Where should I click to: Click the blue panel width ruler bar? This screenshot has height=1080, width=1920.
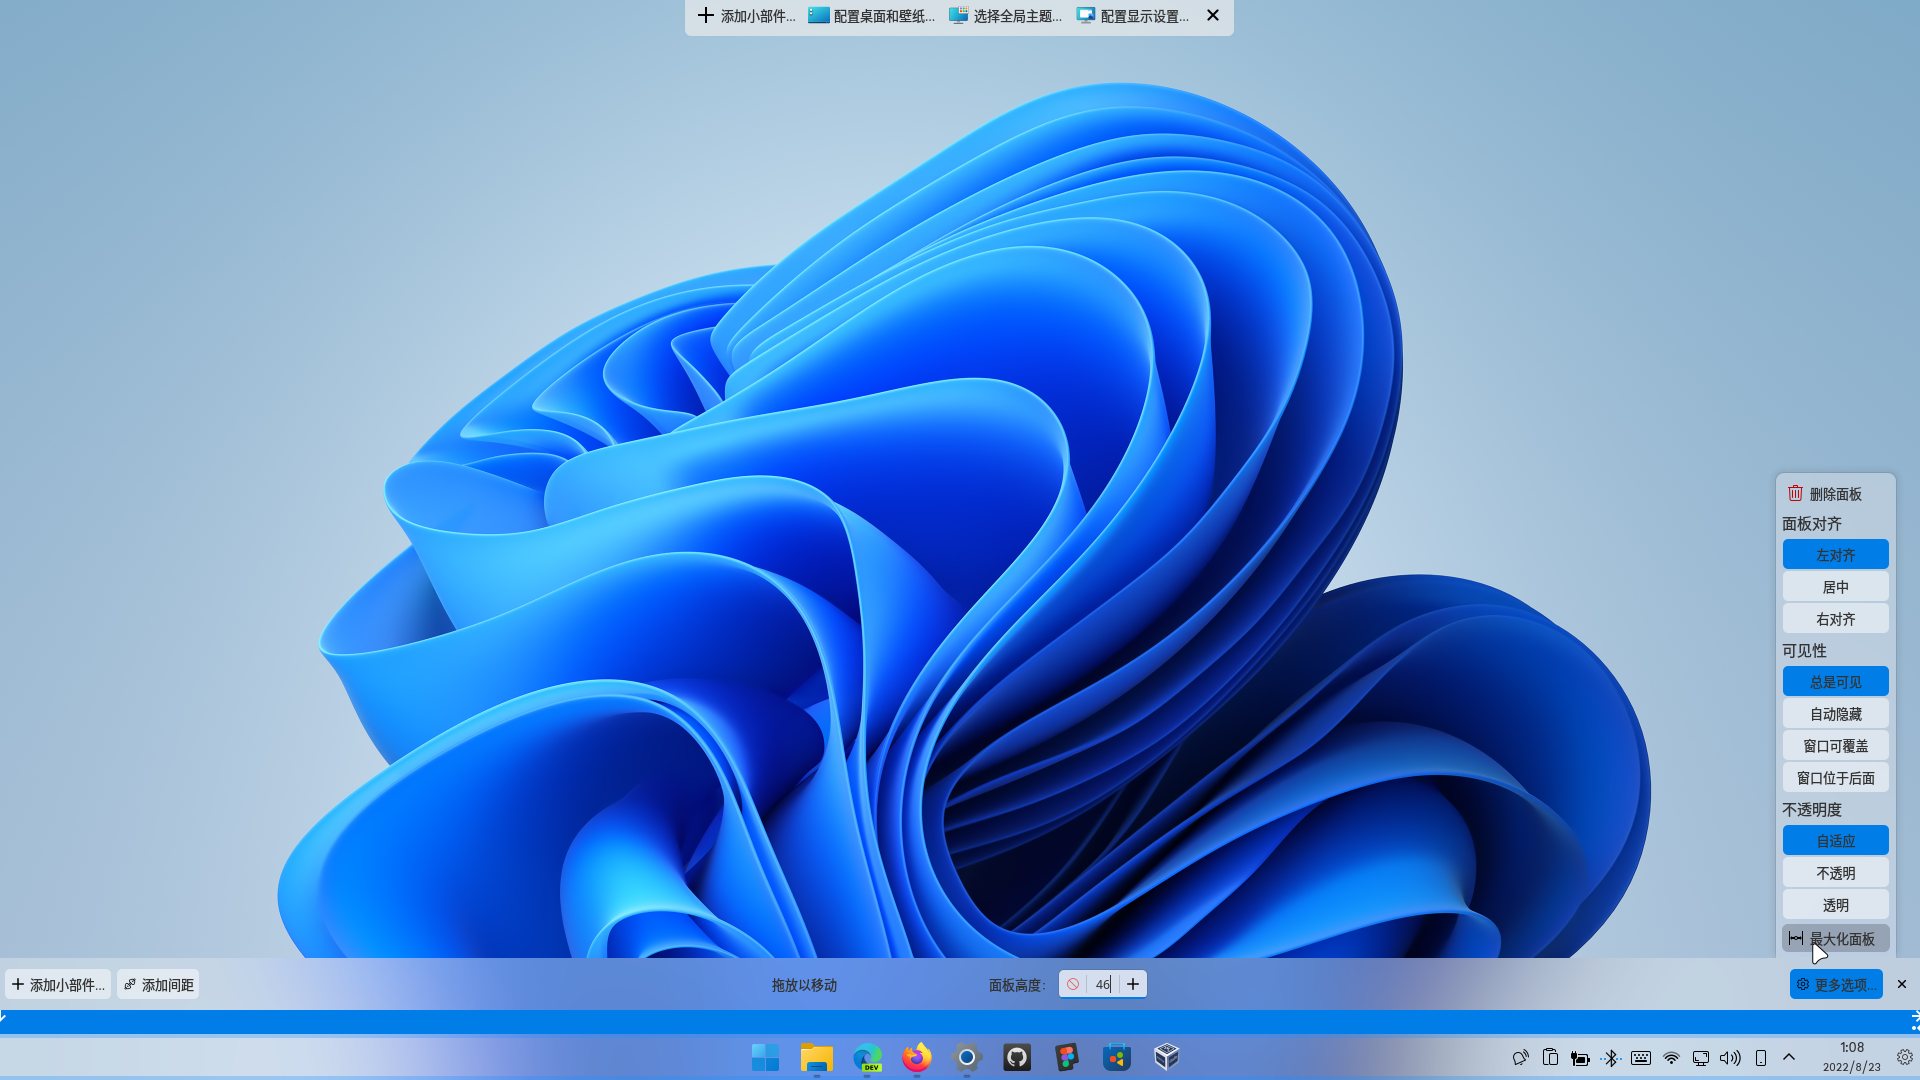point(960,1021)
